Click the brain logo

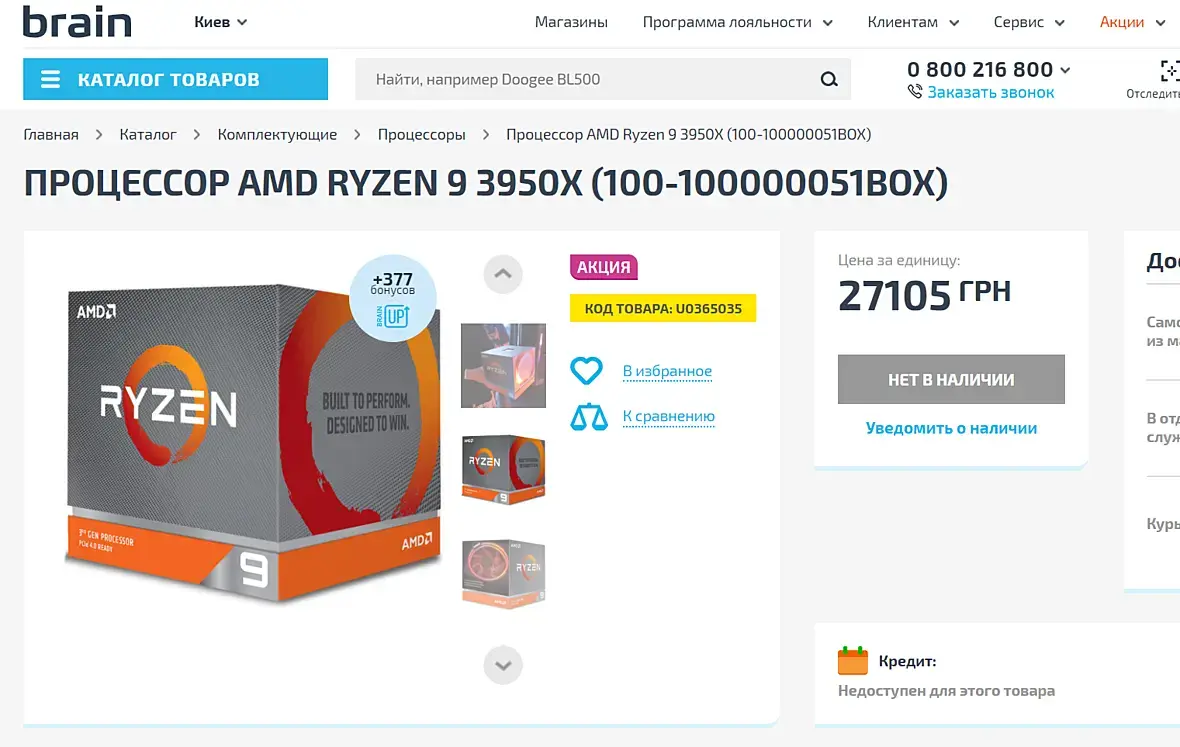pos(77,22)
